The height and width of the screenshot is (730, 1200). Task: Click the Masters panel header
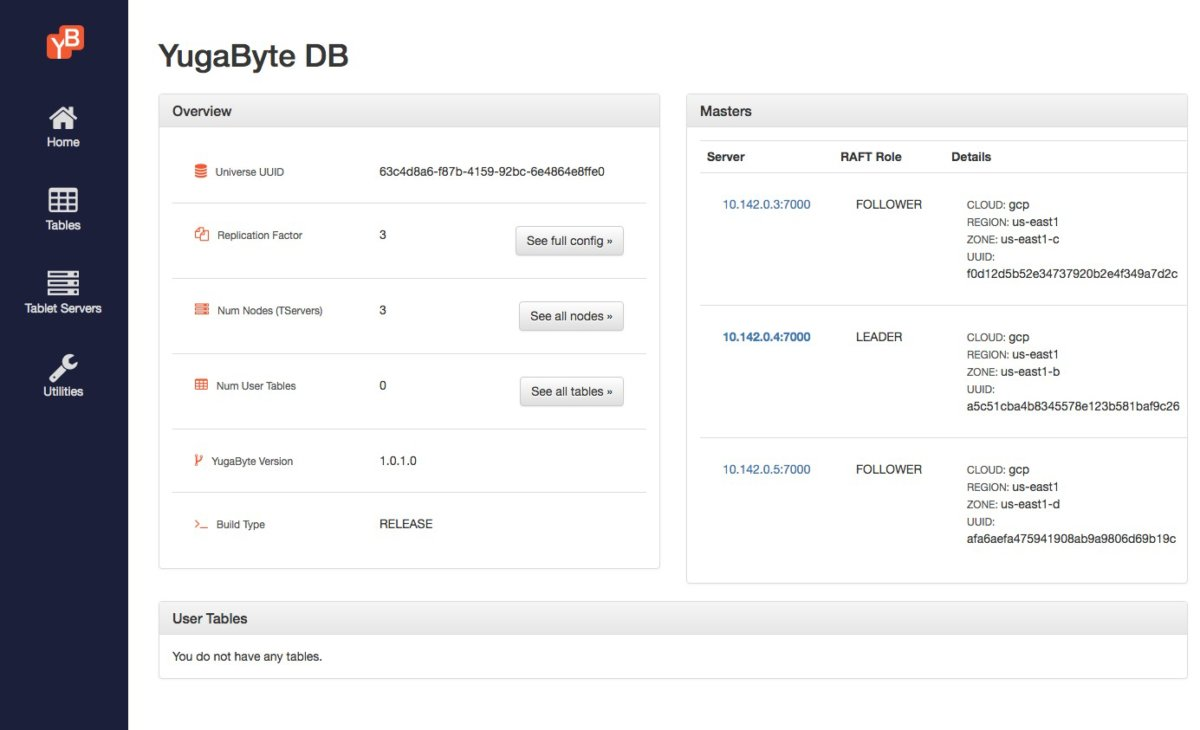tap(936, 111)
